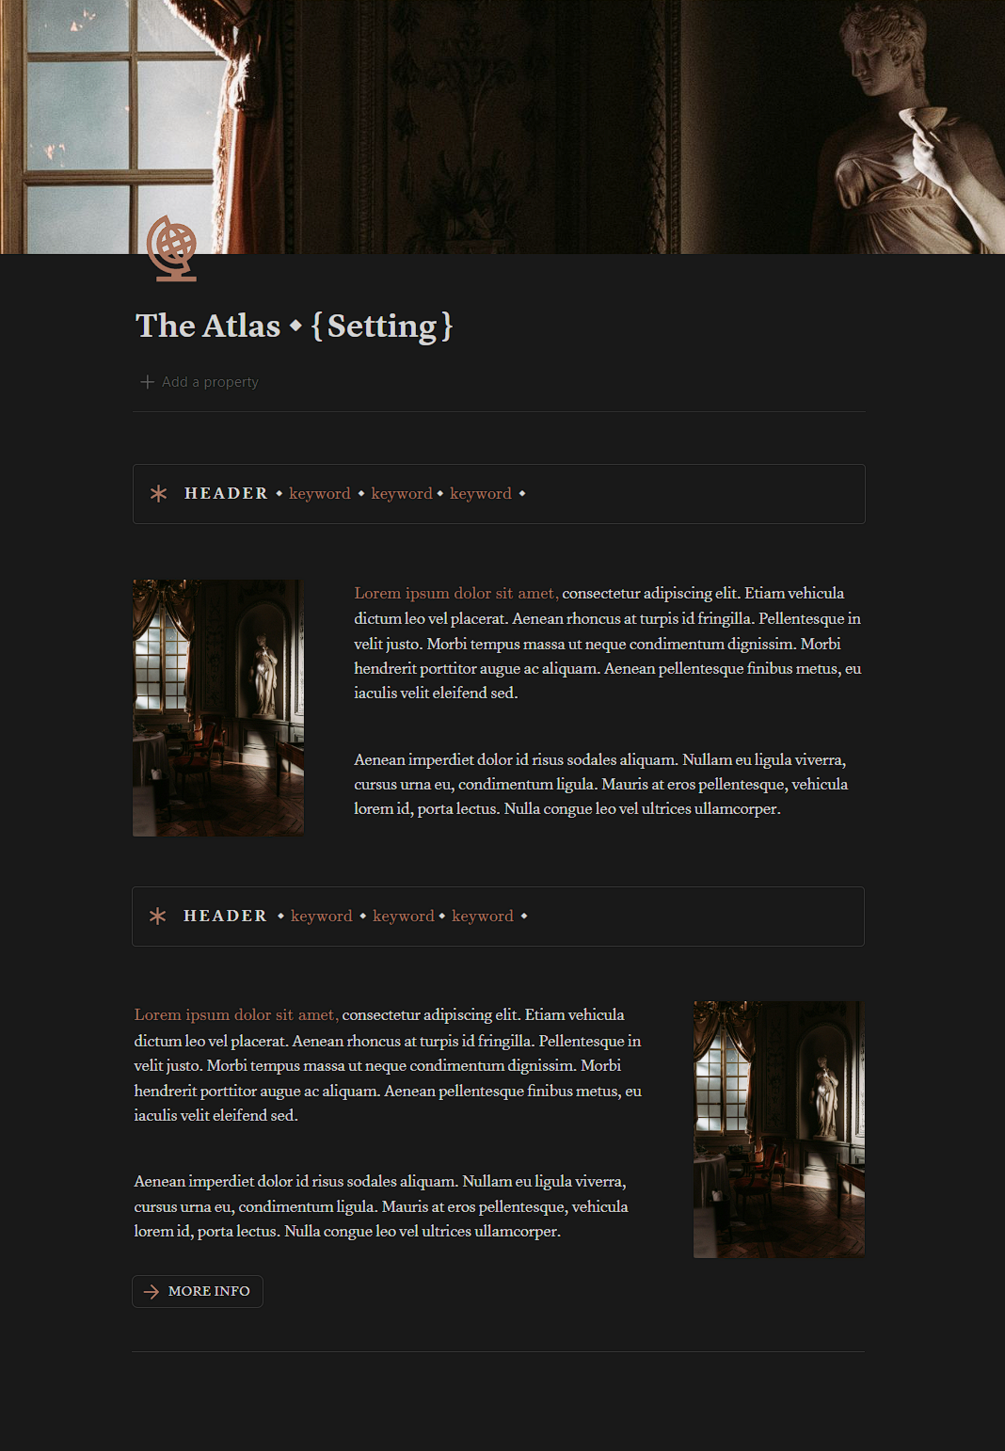Select third keyword in the first HEADER callout
This screenshot has width=1005, height=1451.
(481, 494)
